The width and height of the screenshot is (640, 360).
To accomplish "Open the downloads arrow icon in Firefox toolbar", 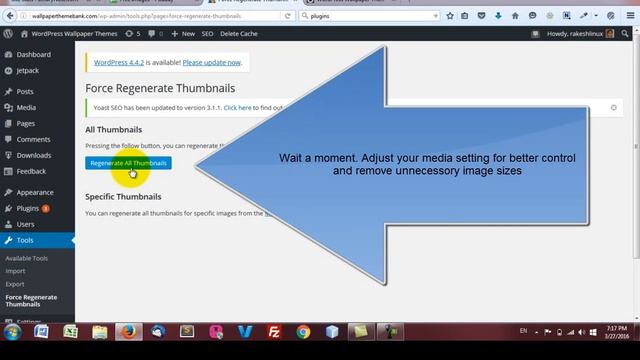I will 498,16.
